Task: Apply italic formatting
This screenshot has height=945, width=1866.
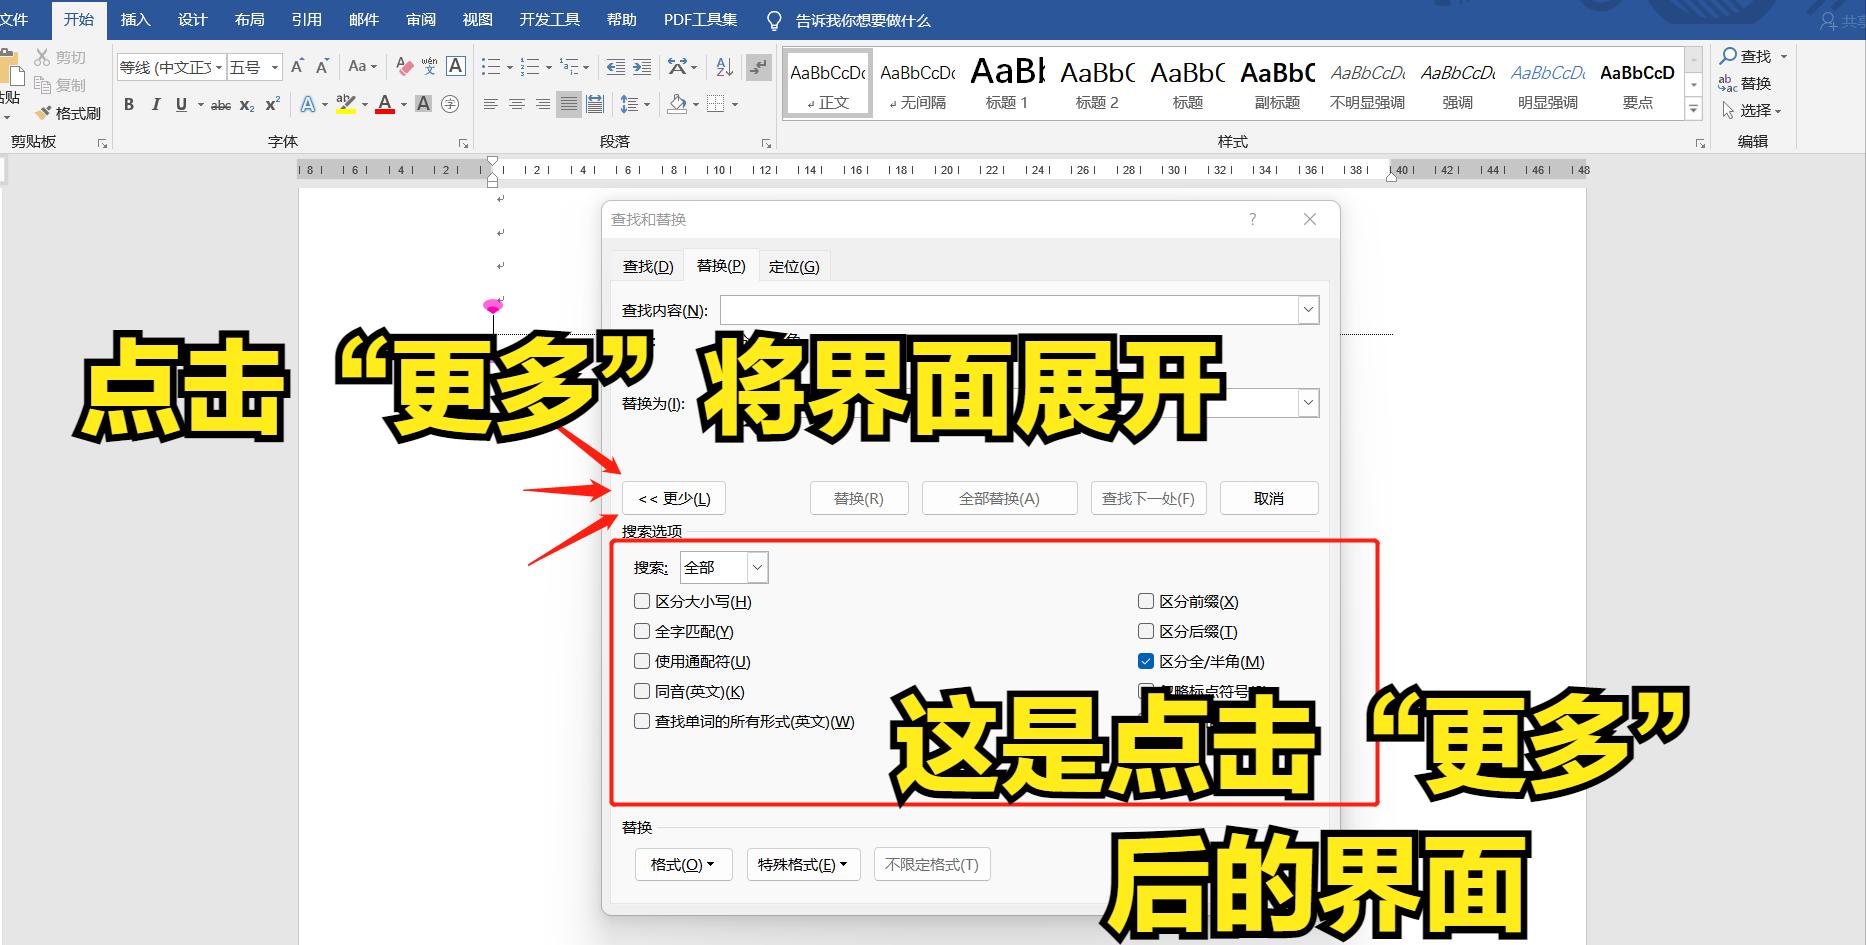Action: (156, 104)
